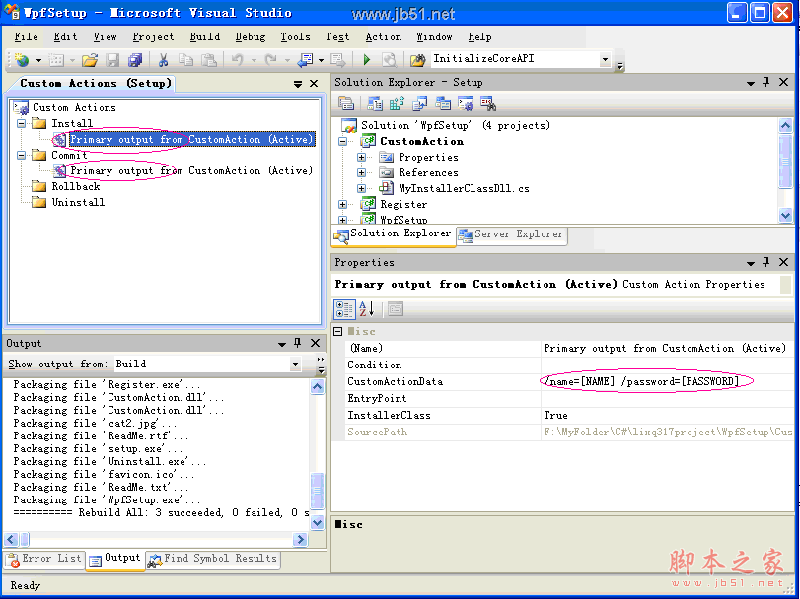Image resolution: width=800 pixels, height=599 pixels.
Task: Switch to the Server Explorer tab
Action: pyautogui.click(x=512, y=234)
